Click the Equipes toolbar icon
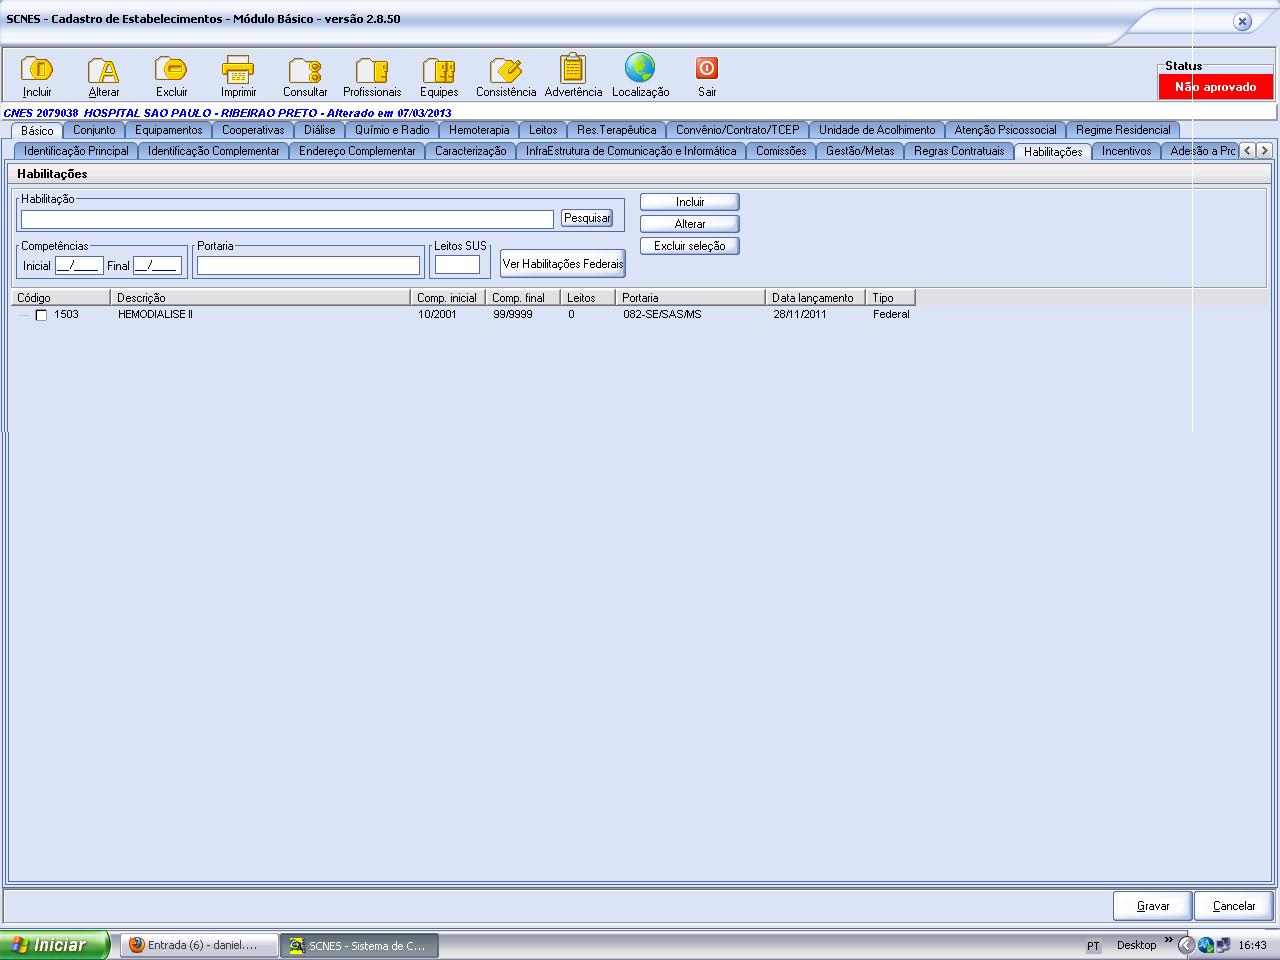The width and height of the screenshot is (1280, 960). click(x=439, y=70)
